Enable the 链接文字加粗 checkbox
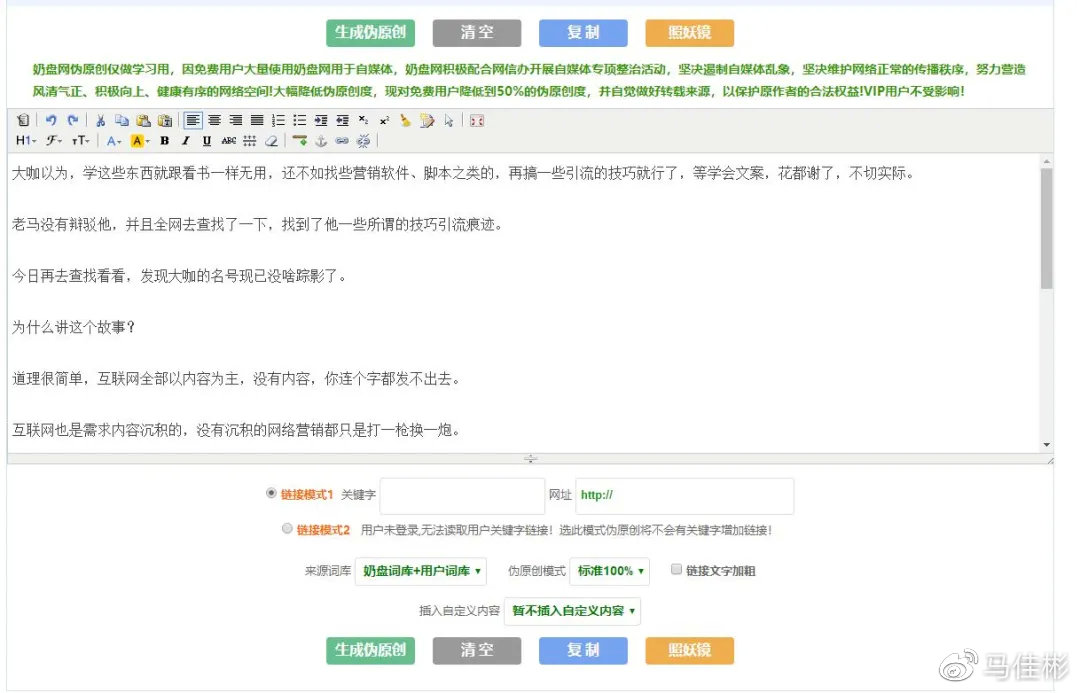 point(676,569)
